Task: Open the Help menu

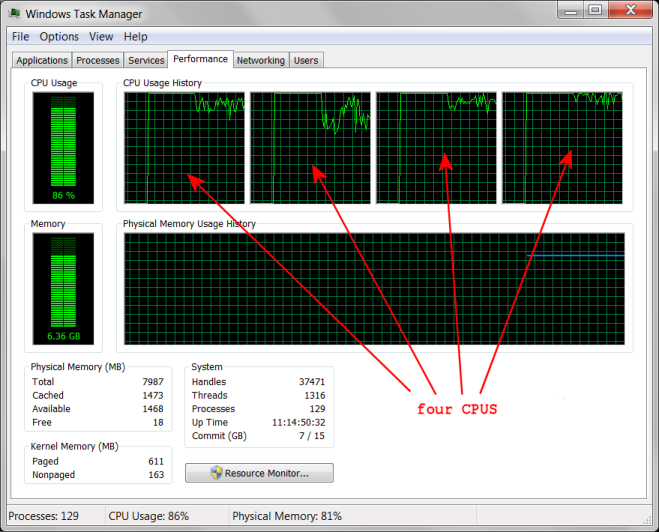Action: tap(135, 37)
